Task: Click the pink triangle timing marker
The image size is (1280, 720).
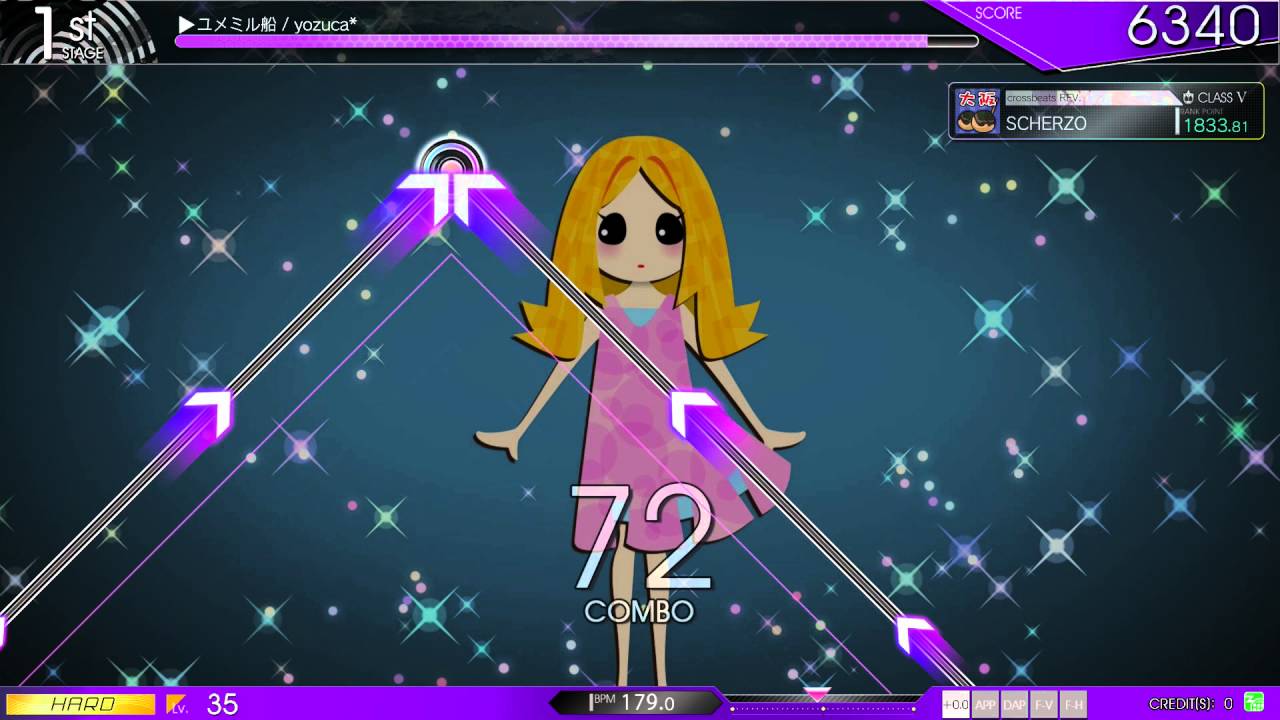Action: 817,694
